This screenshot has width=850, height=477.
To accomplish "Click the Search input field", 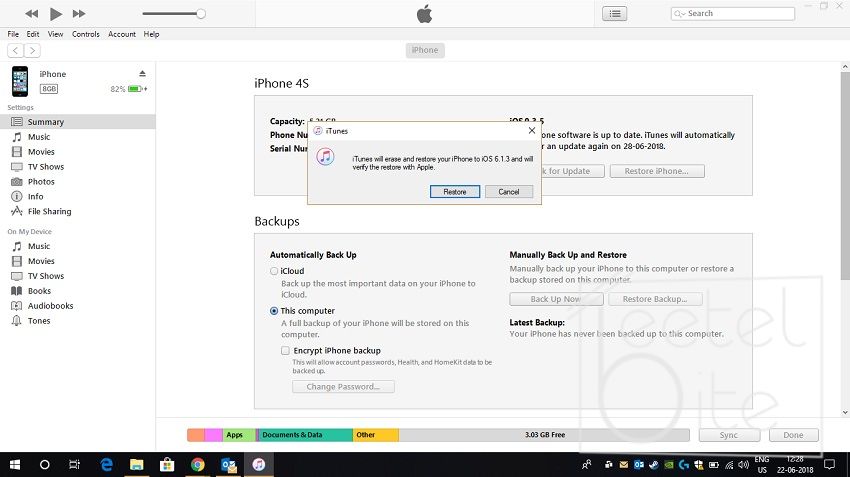I will (733, 14).
